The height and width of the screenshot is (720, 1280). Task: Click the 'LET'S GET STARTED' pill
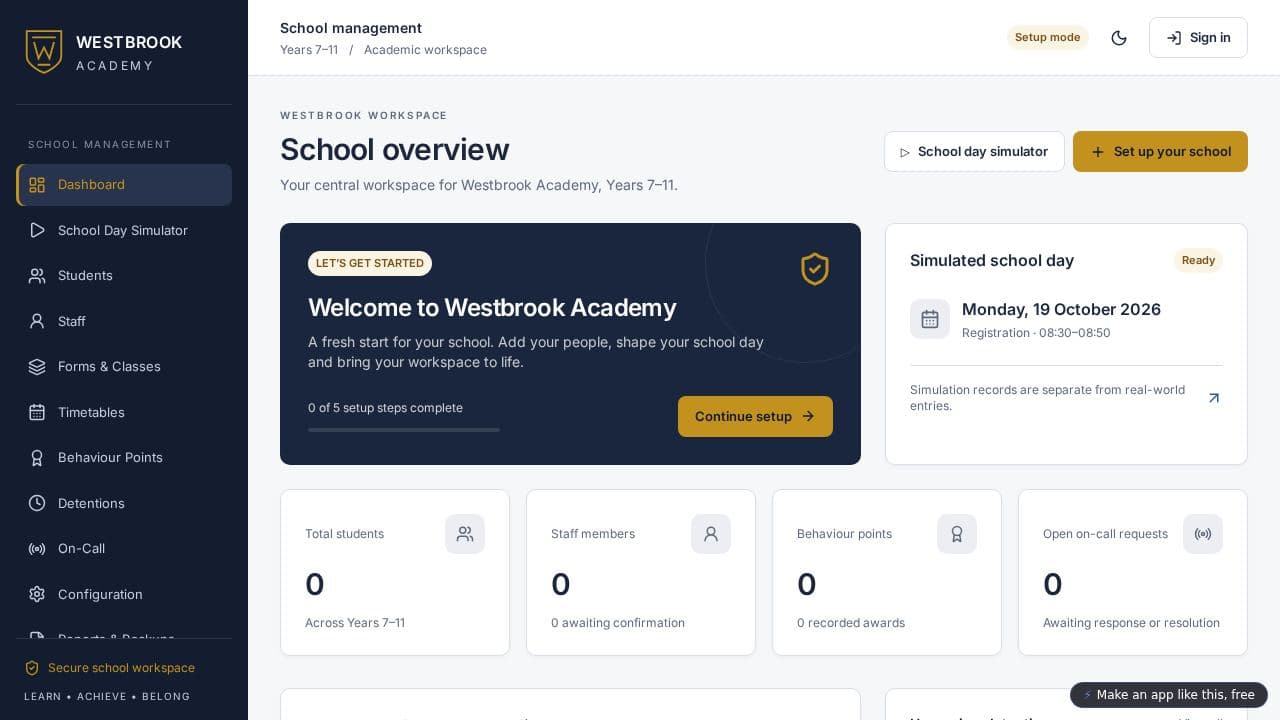[370, 263]
